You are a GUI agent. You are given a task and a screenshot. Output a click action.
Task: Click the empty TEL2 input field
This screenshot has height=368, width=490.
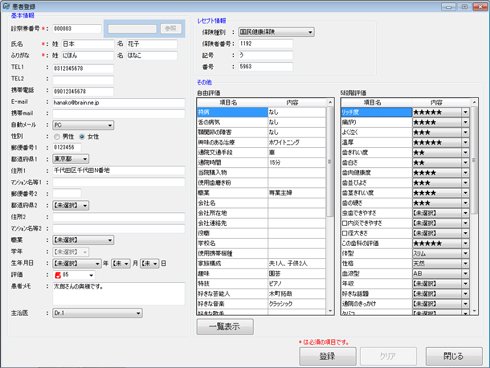coord(83,80)
